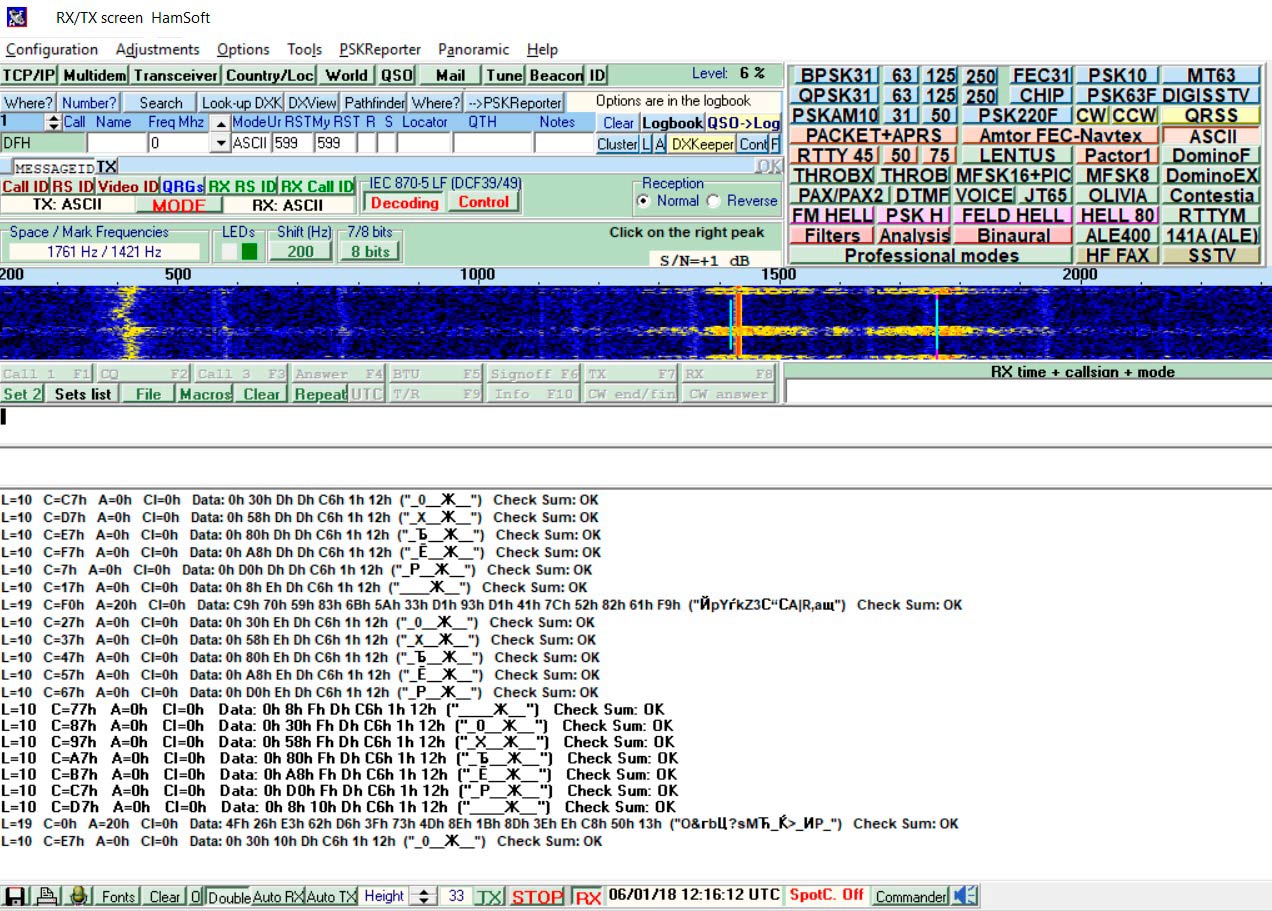Open the Adjustments menu
This screenshot has height=911, width=1272.
pos(158,49)
